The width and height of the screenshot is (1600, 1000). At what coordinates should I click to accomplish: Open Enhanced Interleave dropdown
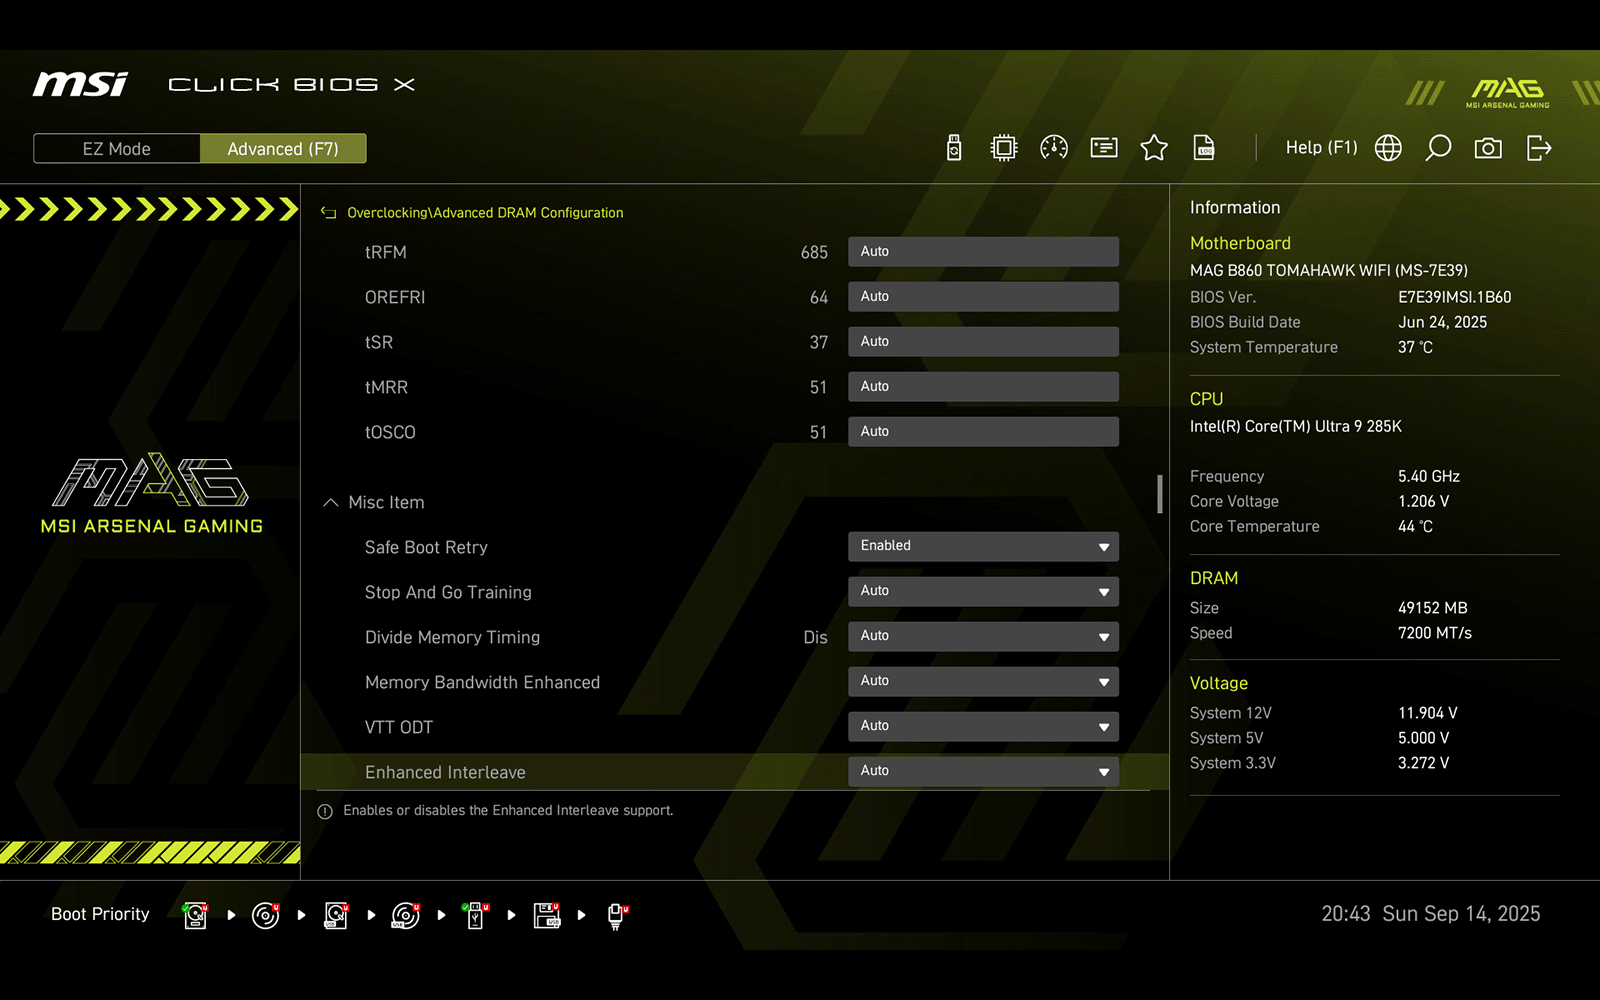click(x=983, y=771)
